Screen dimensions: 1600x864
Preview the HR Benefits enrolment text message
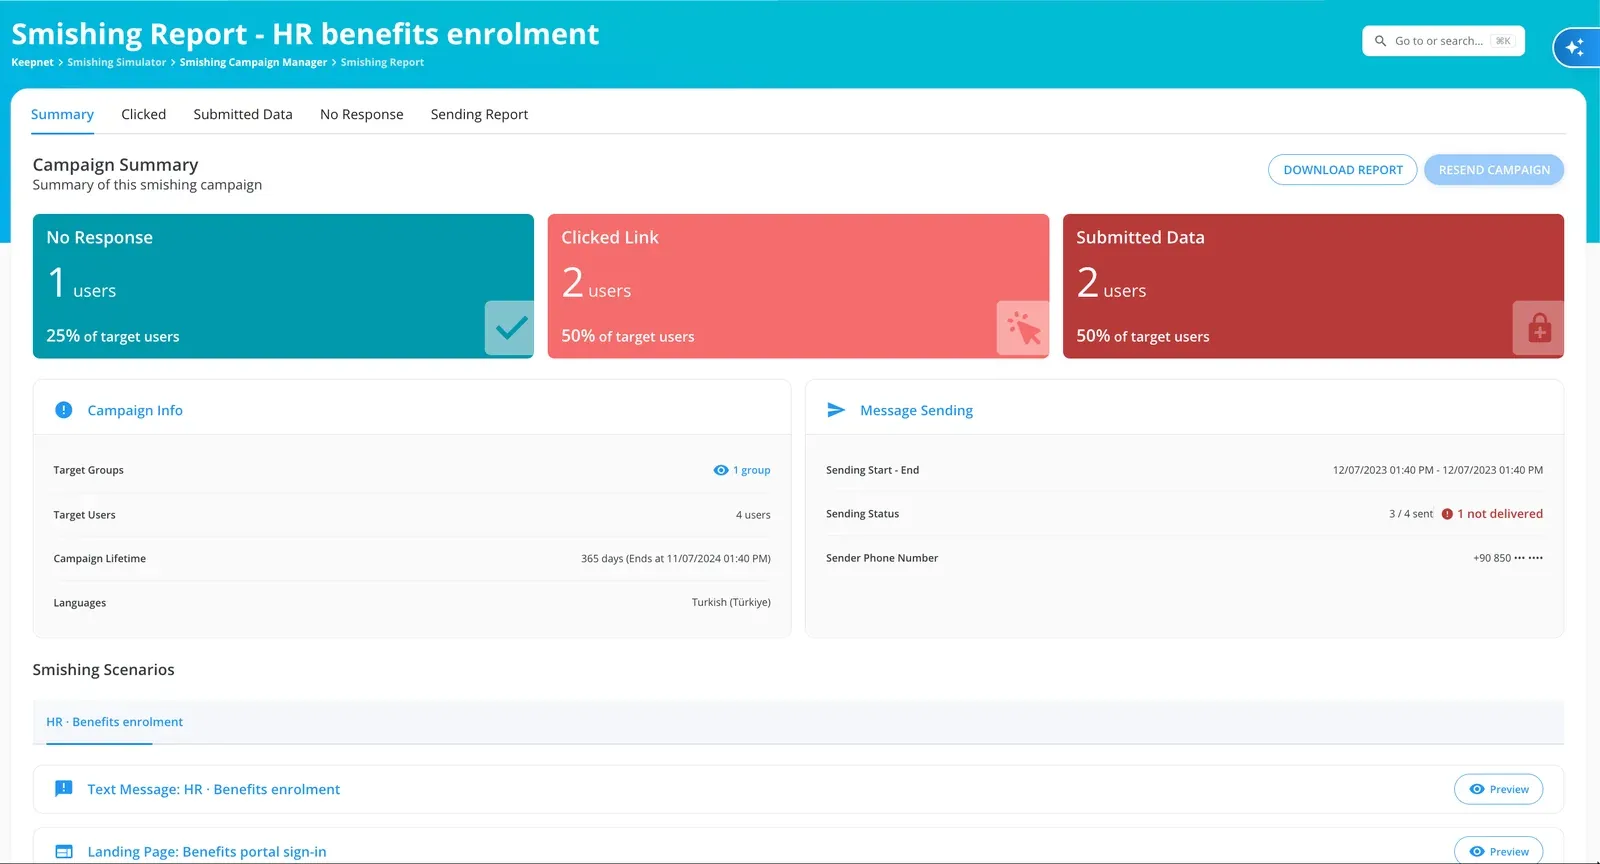click(x=1498, y=789)
